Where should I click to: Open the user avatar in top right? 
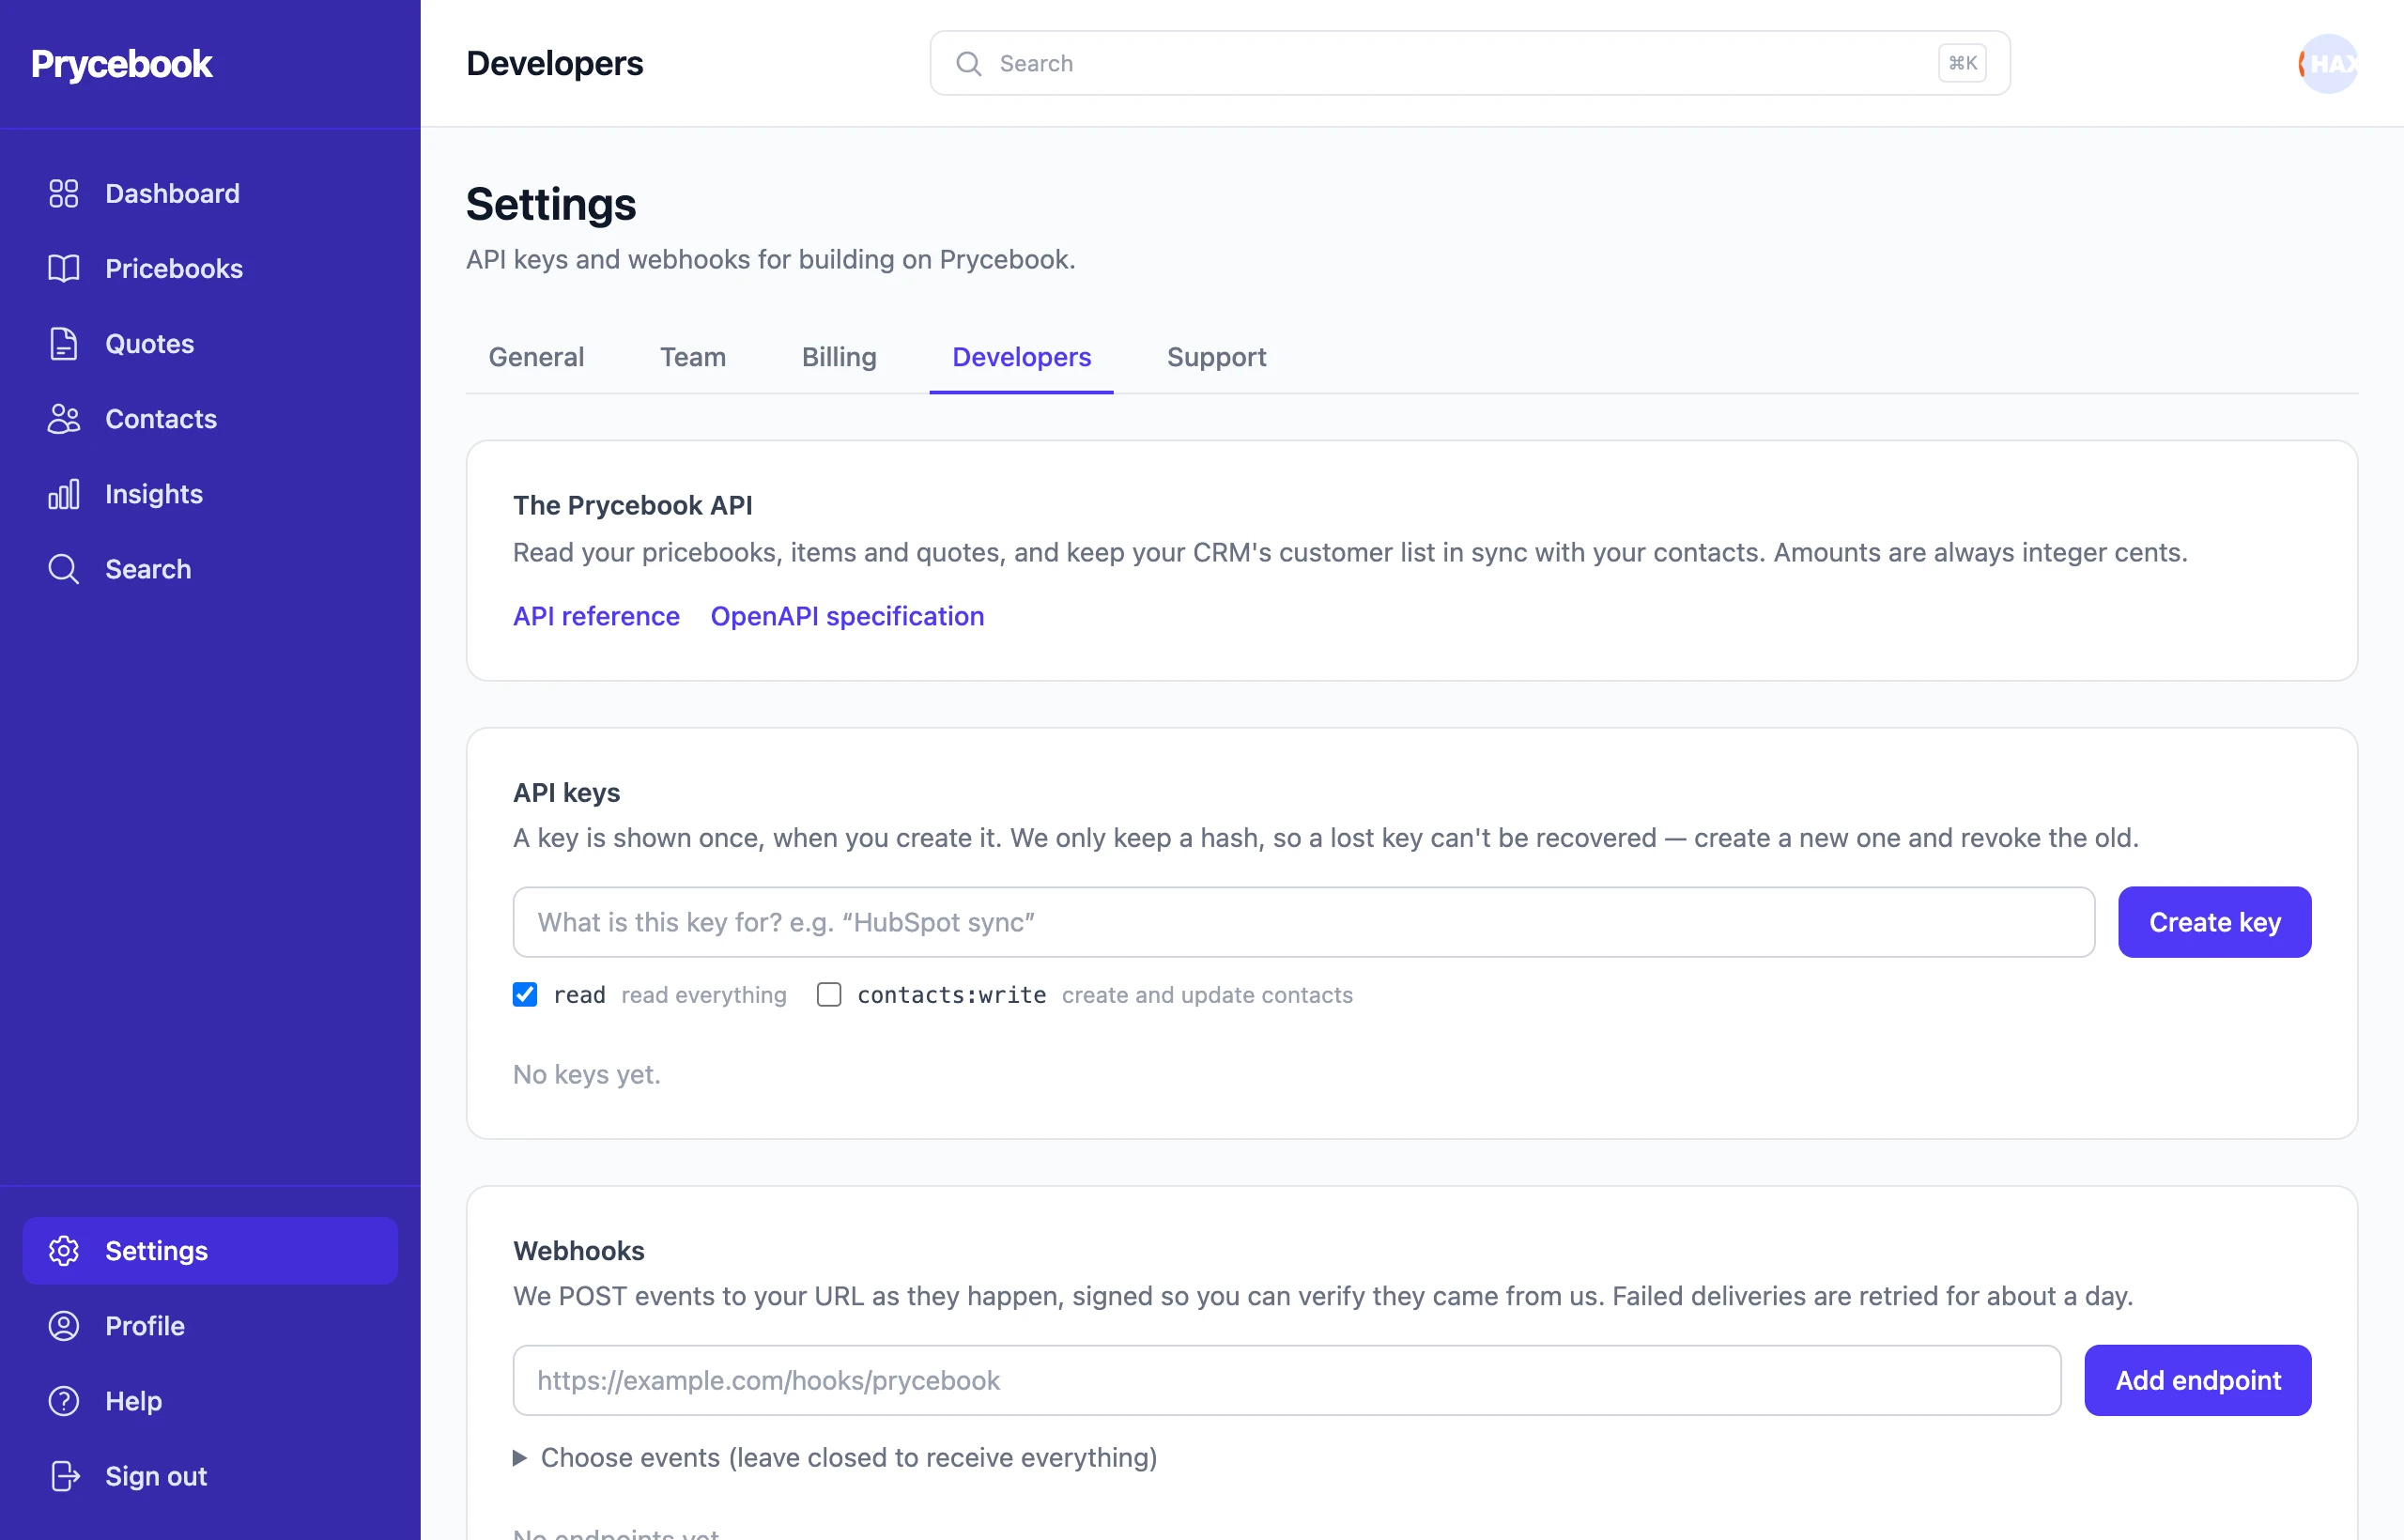tap(2328, 63)
